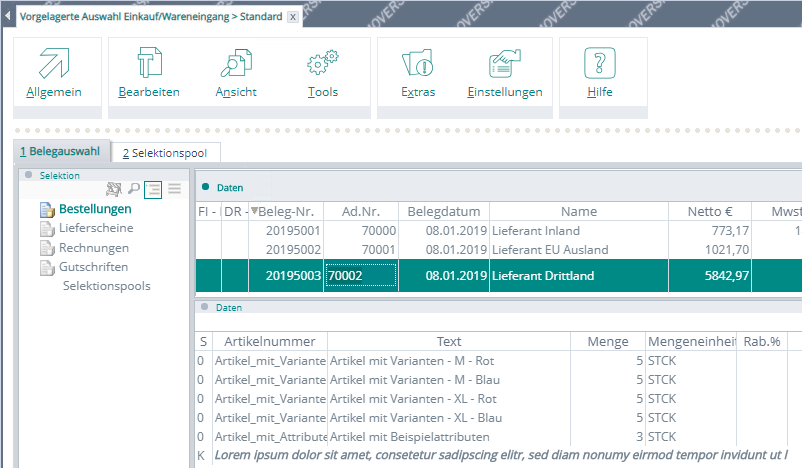Toggle the tree view icon in Selektion

(x=153, y=189)
